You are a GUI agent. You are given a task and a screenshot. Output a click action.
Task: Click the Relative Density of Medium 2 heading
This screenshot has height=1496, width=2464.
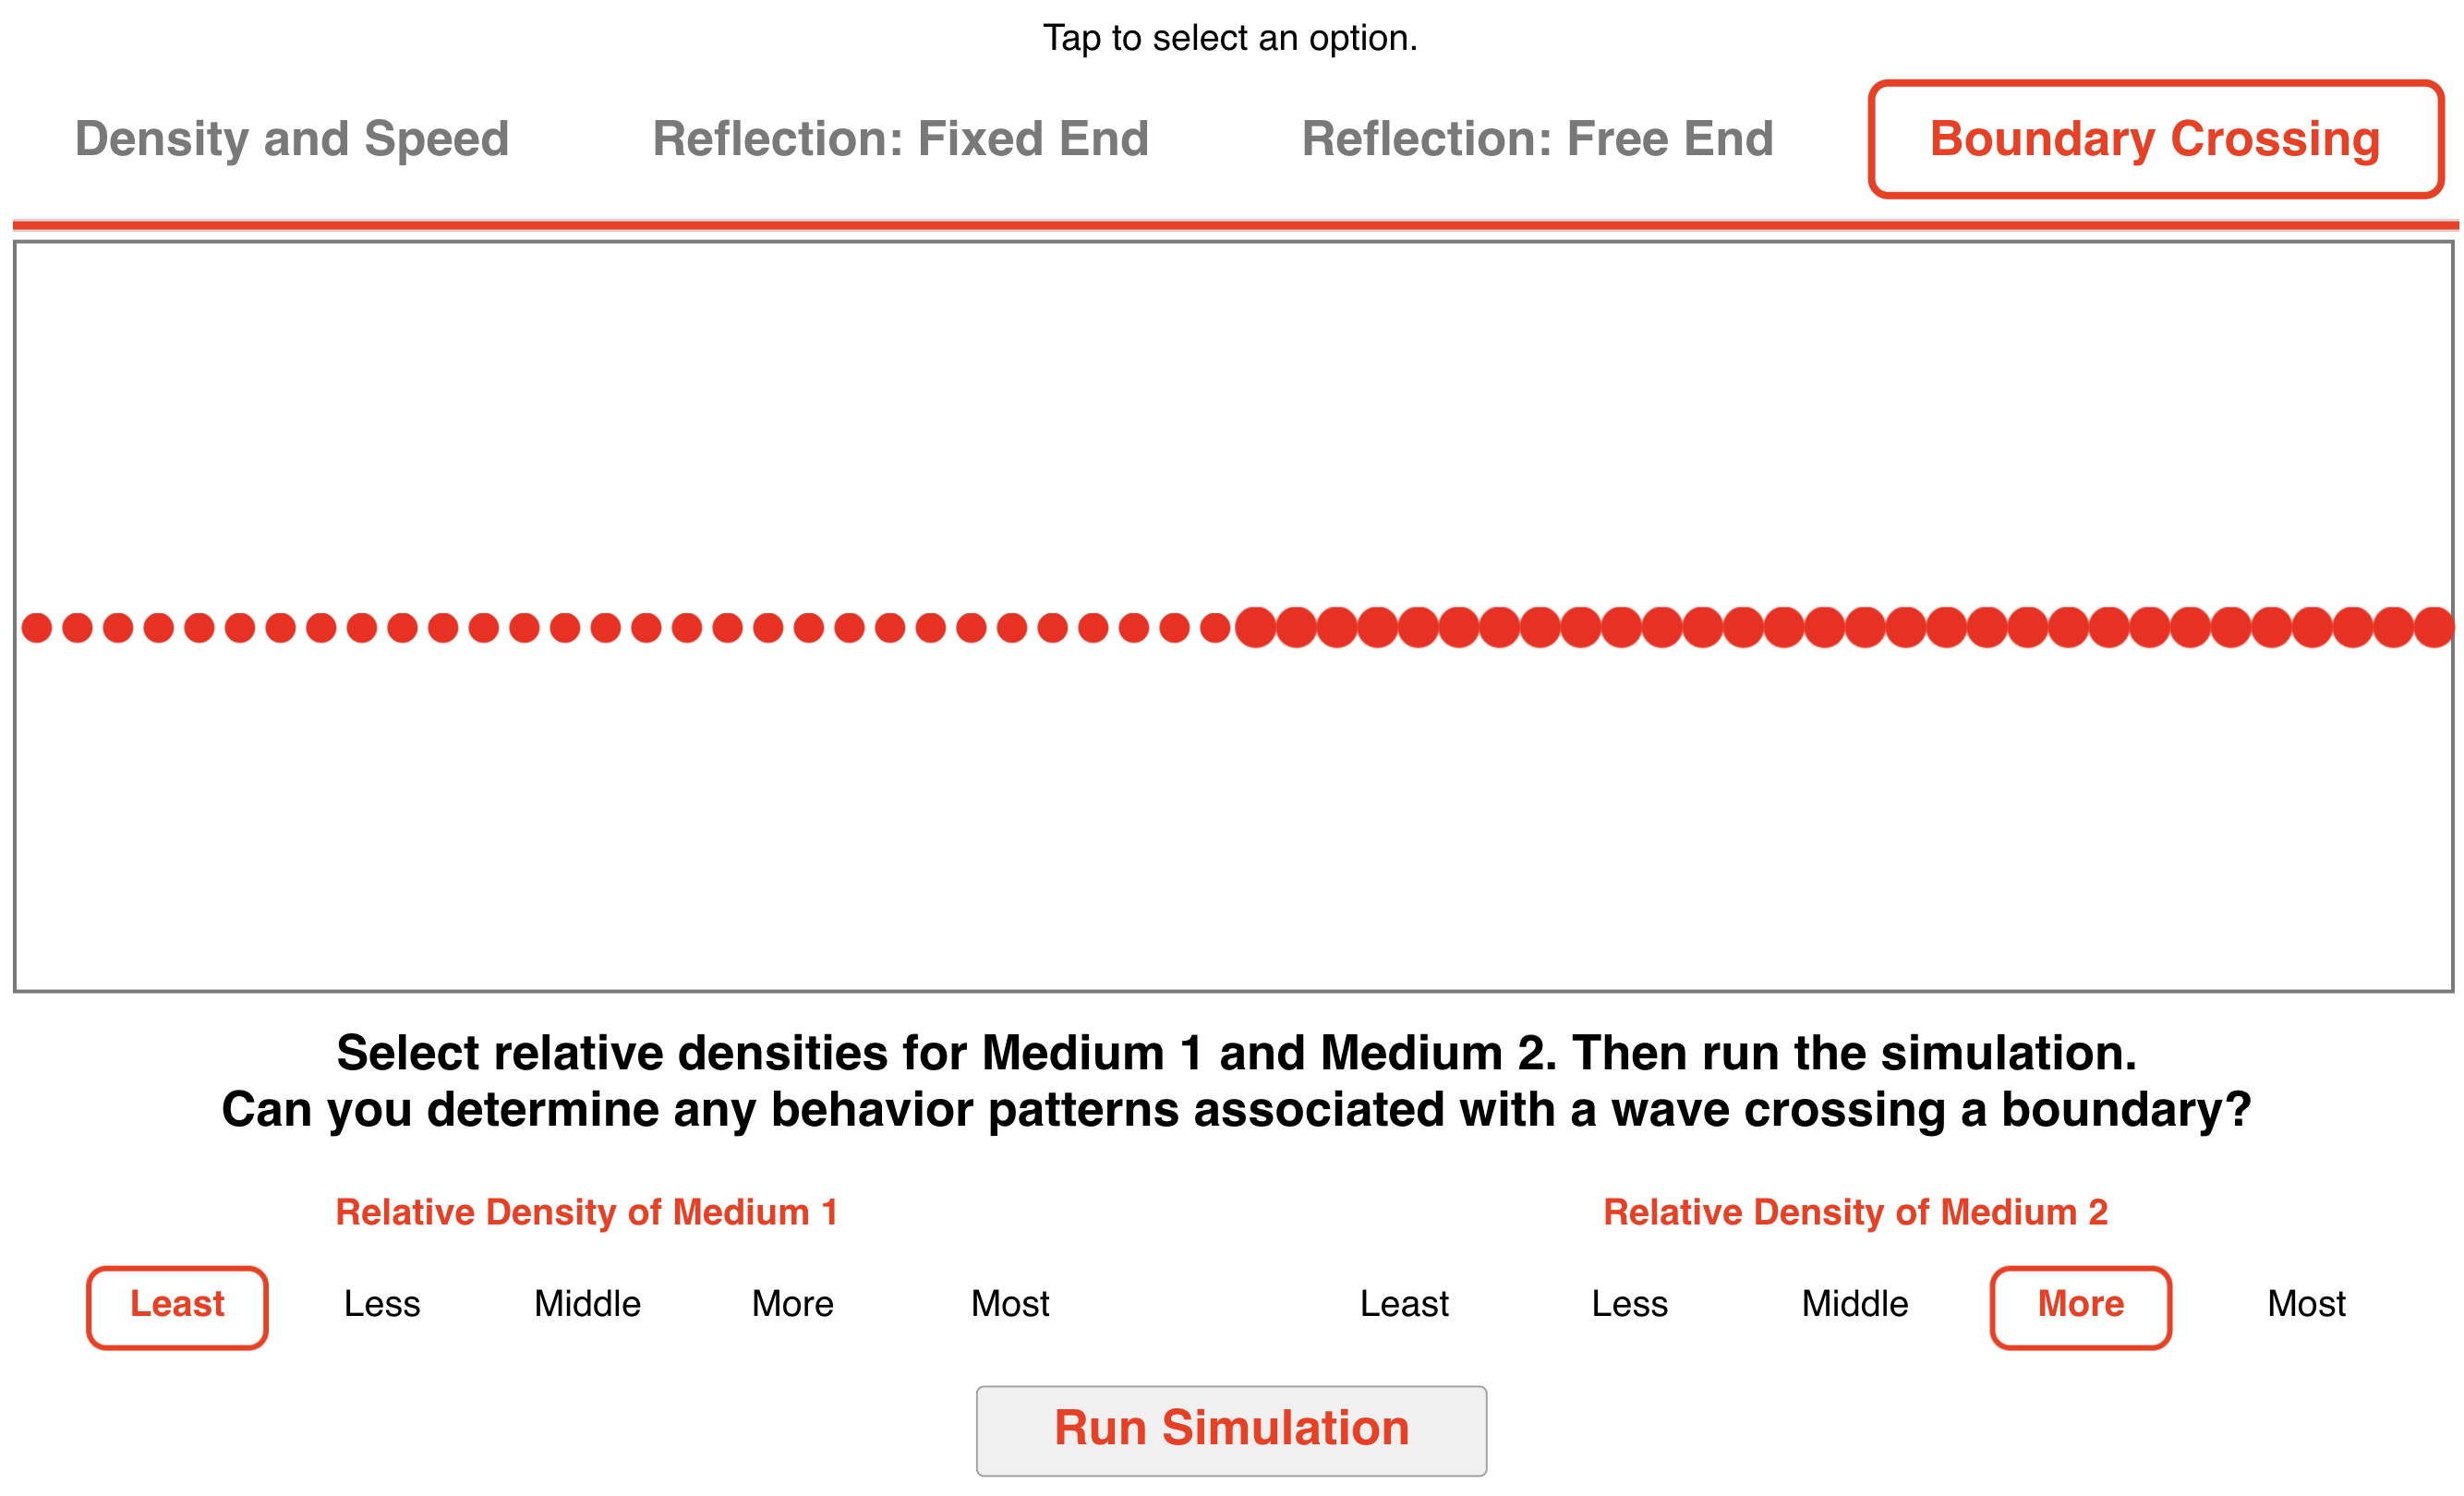tap(1855, 1212)
